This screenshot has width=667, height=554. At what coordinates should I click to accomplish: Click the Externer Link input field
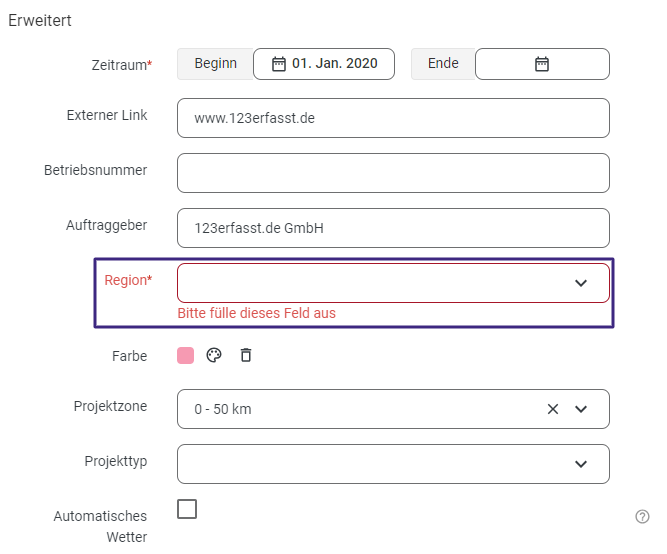point(392,118)
